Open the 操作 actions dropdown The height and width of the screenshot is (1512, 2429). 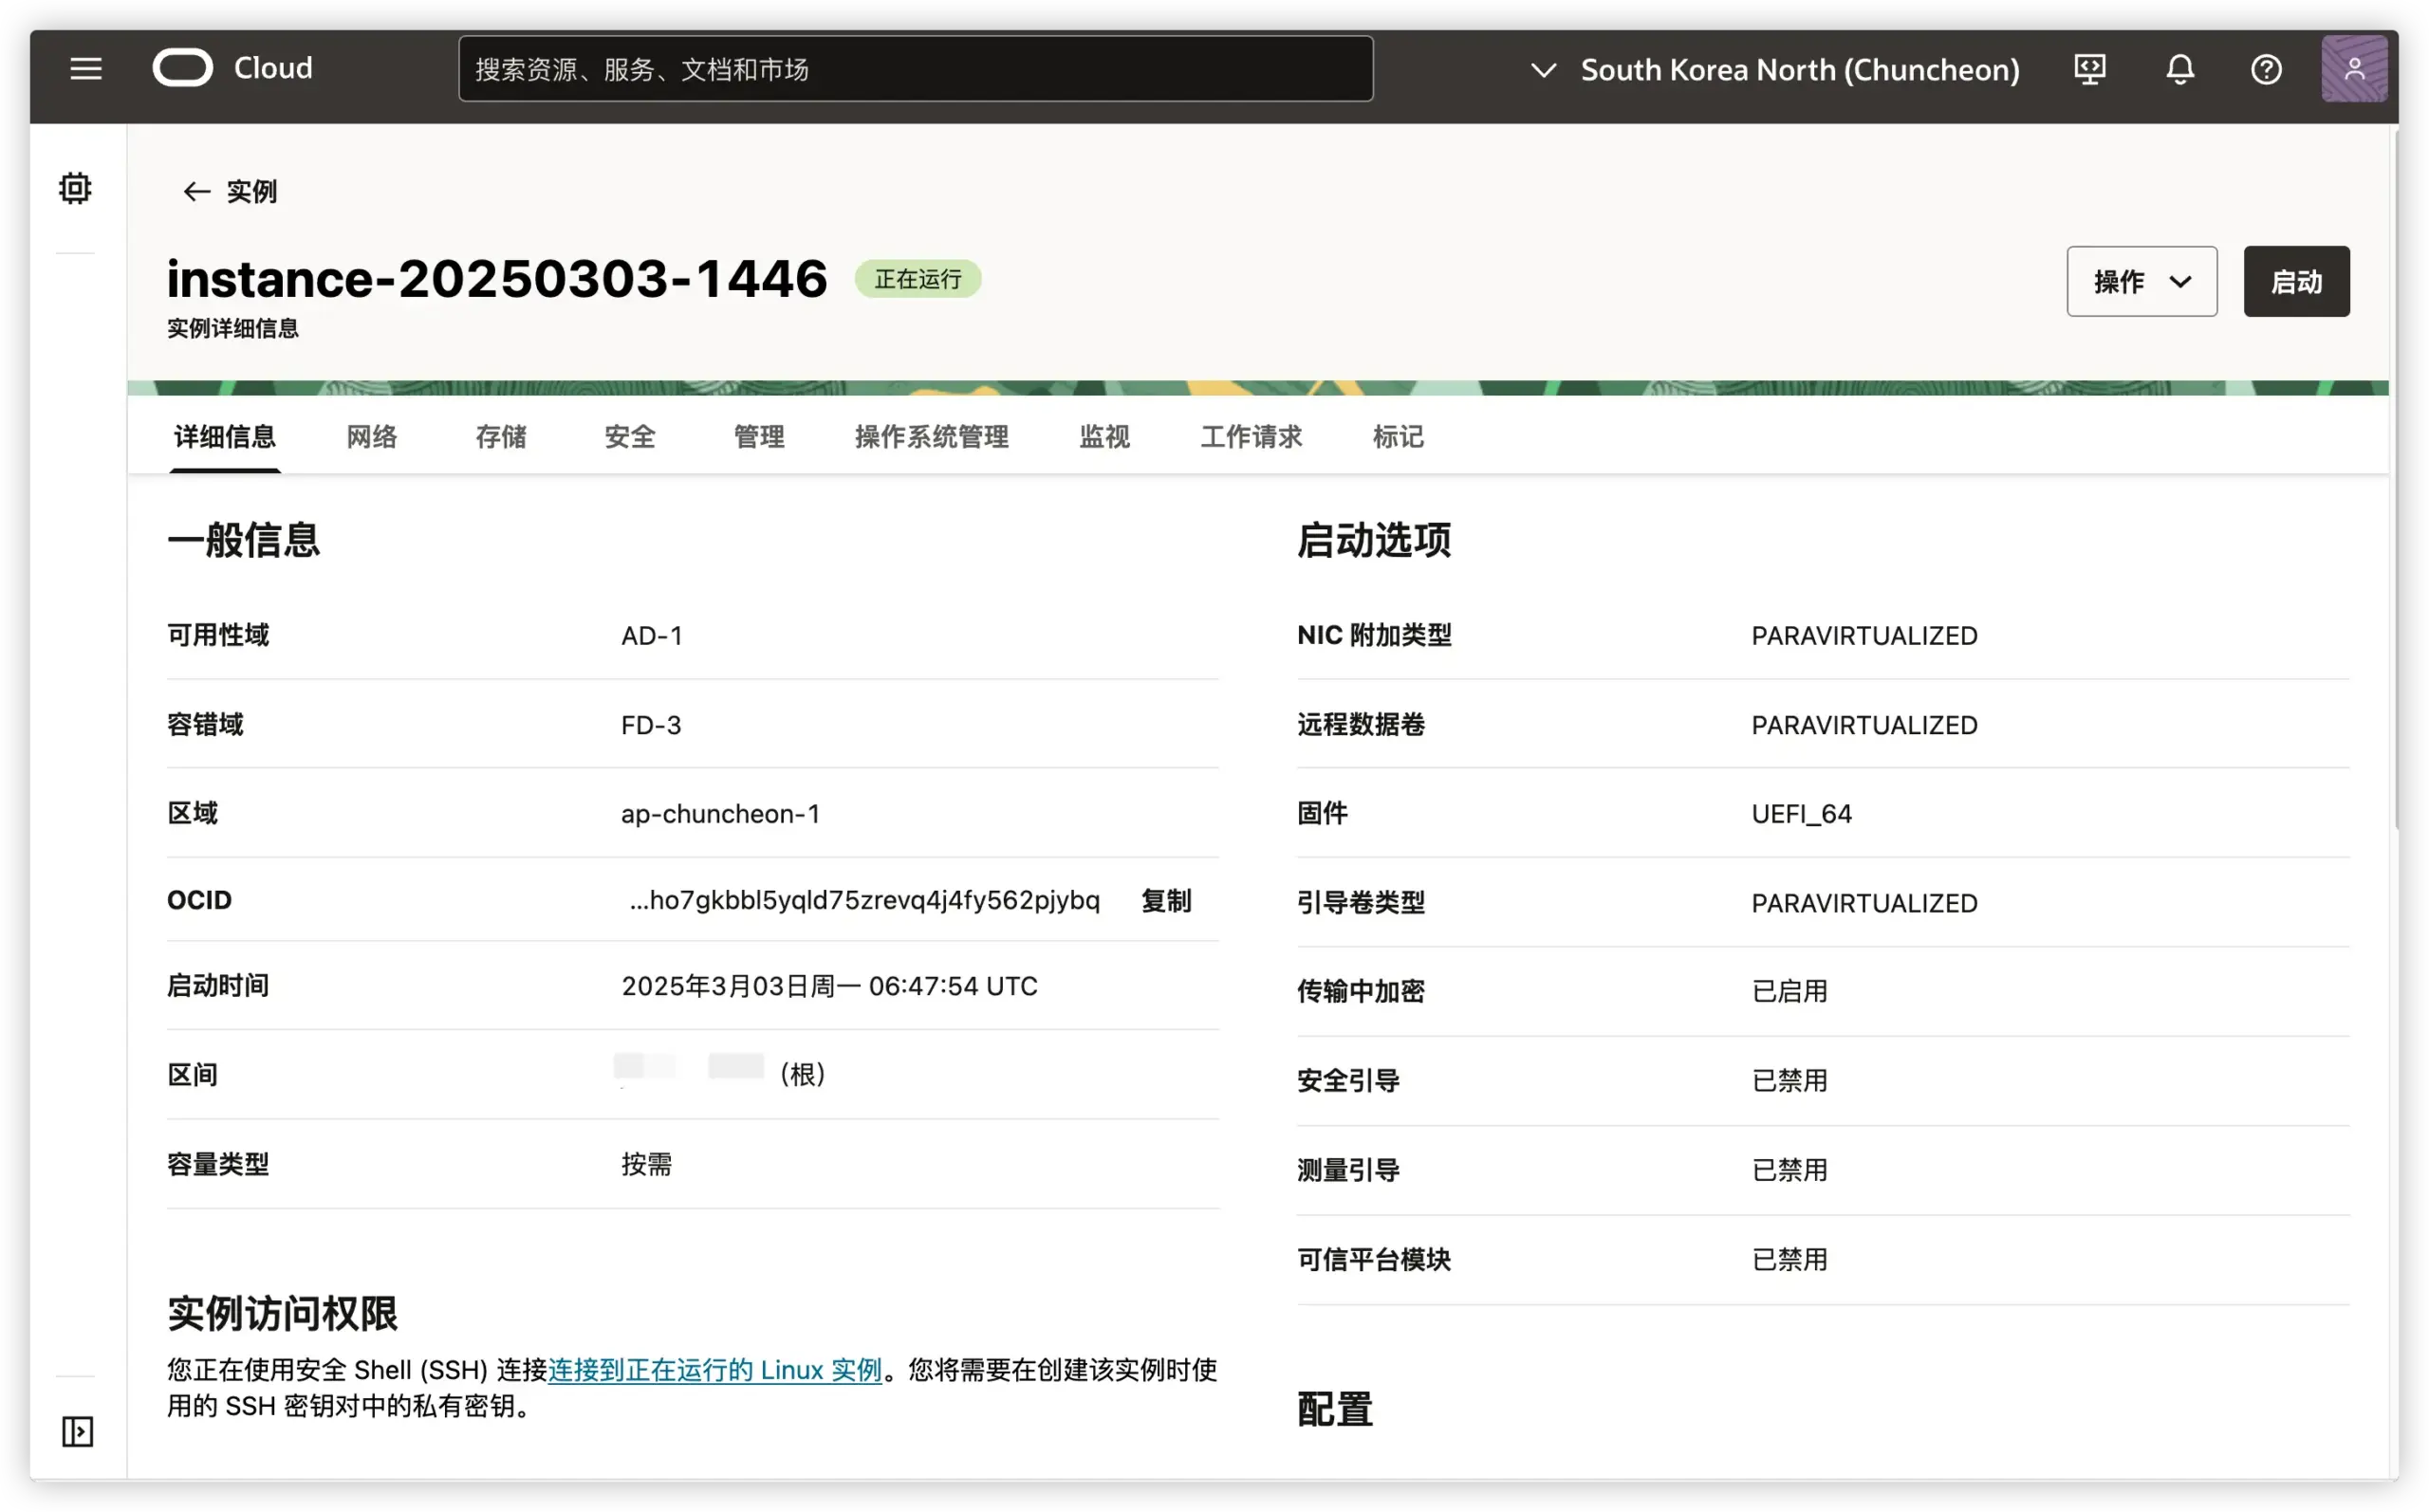(x=2141, y=281)
